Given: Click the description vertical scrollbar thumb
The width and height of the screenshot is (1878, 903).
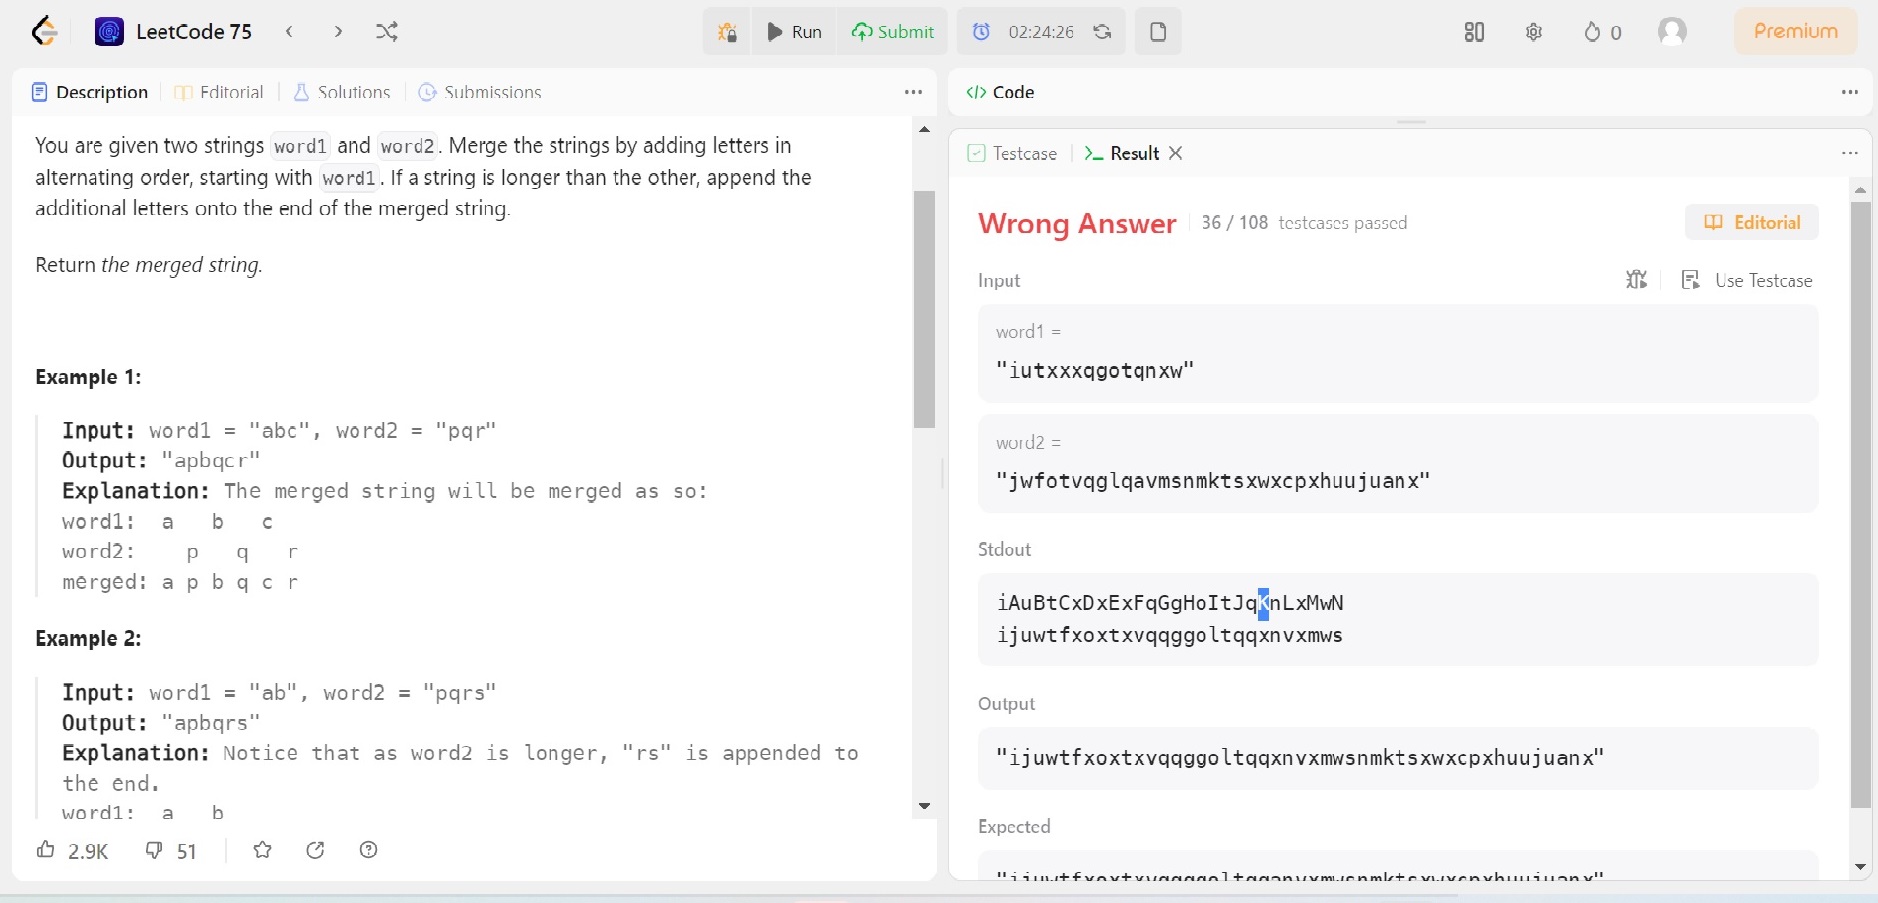Looking at the screenshot, I should pos(924,309).
